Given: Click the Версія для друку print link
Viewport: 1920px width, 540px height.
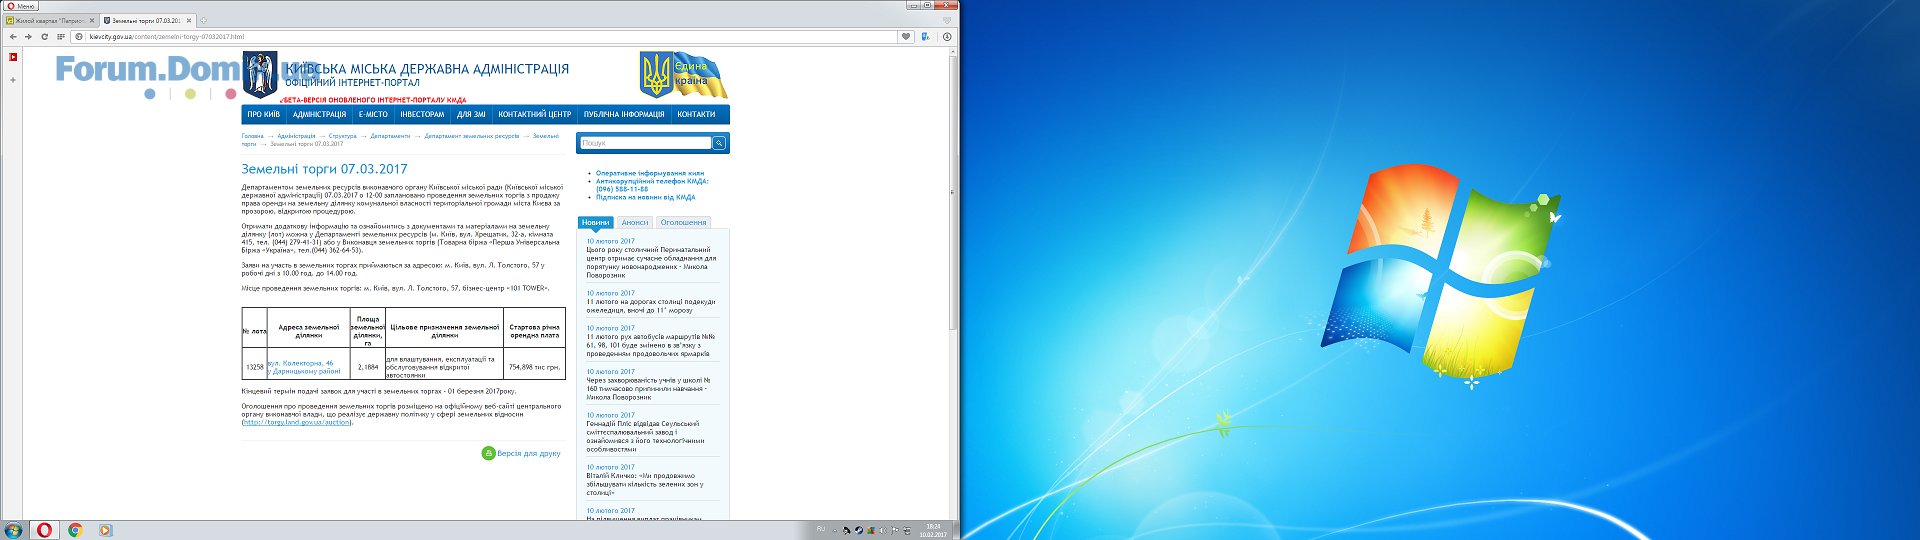Looking at the screenshot, I should (529, 453).
